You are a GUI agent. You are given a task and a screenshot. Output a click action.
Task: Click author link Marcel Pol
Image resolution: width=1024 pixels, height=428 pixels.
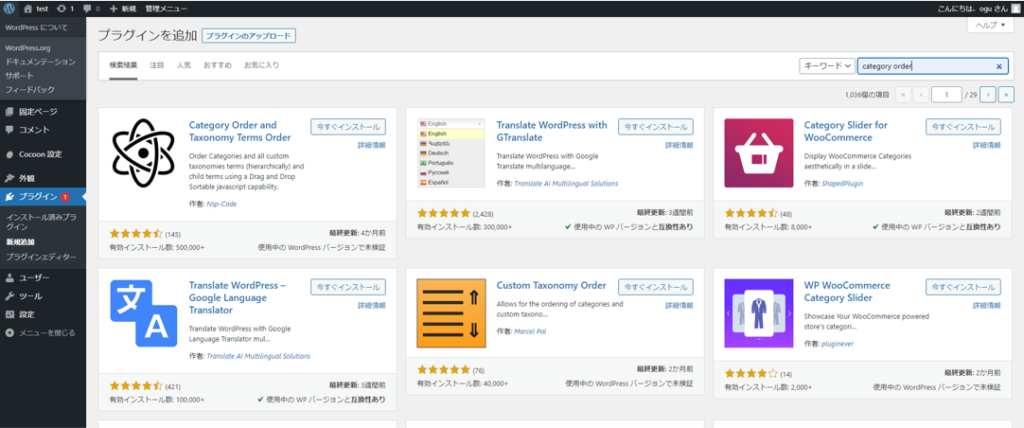coord(530,331)
